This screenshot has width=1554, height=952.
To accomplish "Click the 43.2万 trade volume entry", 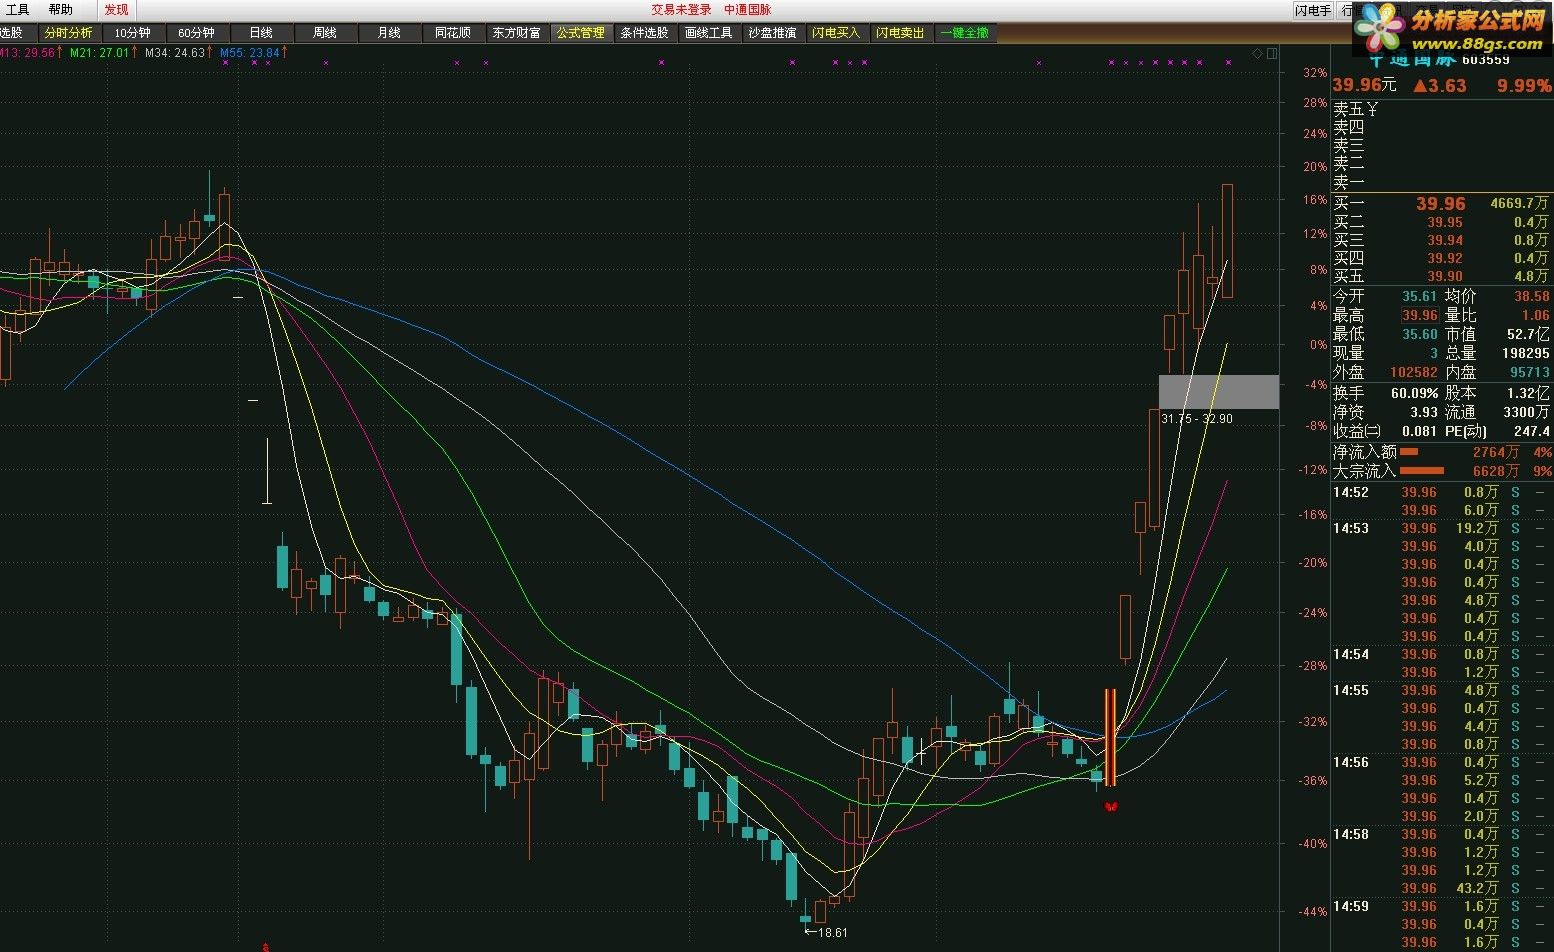I will click(x=1477, y=888).
